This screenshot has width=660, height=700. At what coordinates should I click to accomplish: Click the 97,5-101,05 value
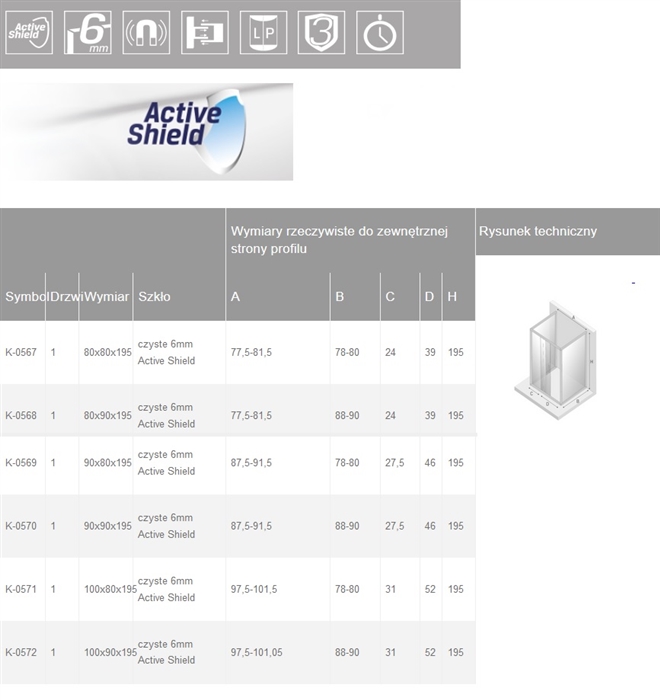pyautogui.click(x=256, y=652)
